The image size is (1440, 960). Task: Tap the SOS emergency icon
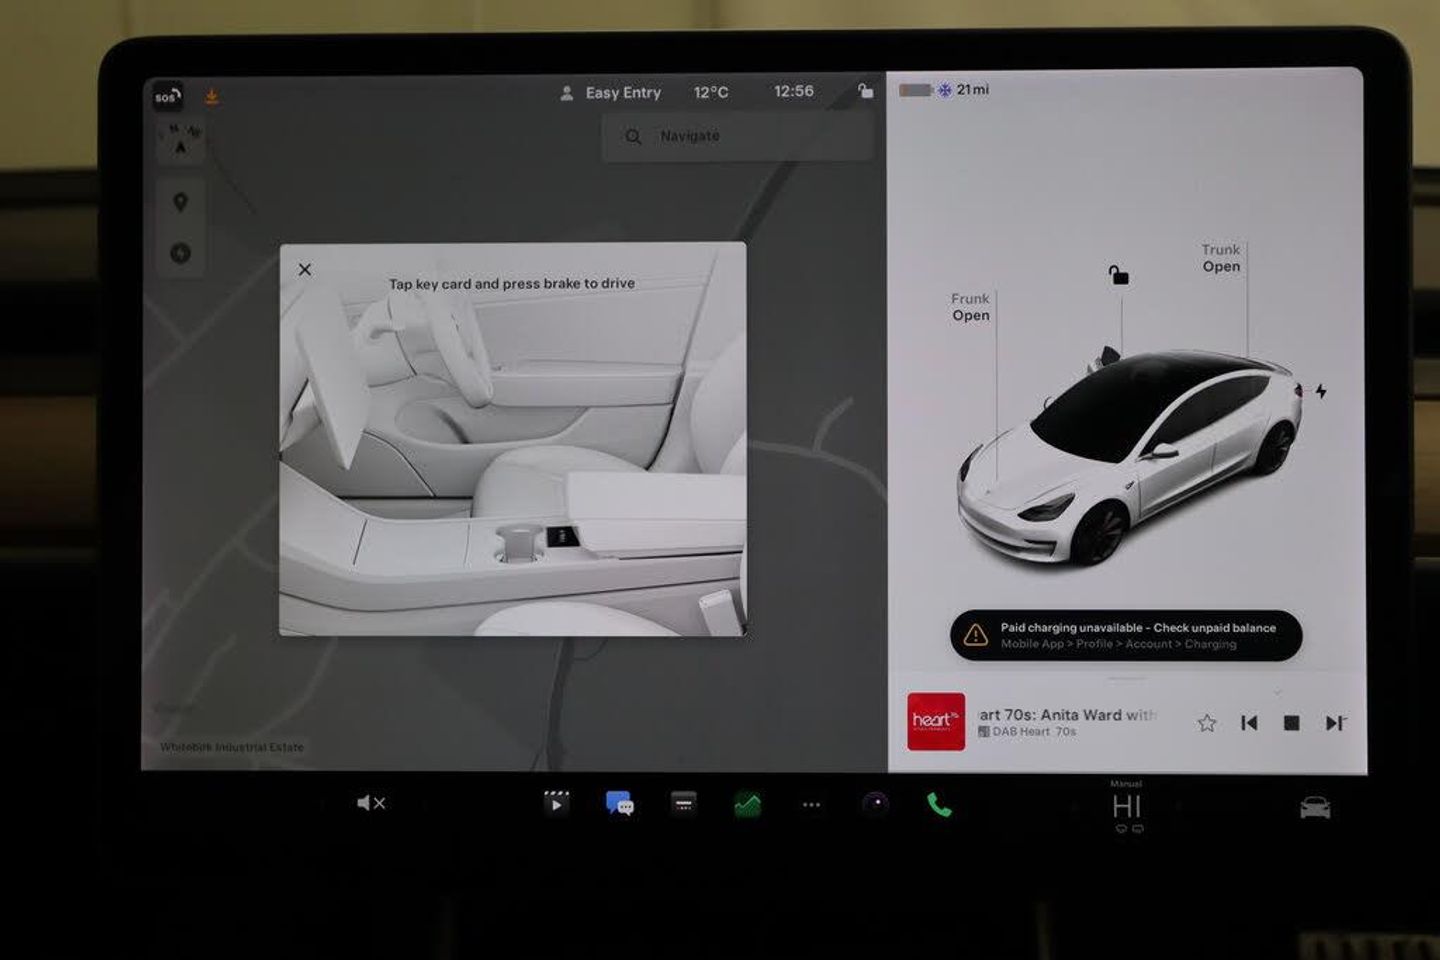(167, 97)
